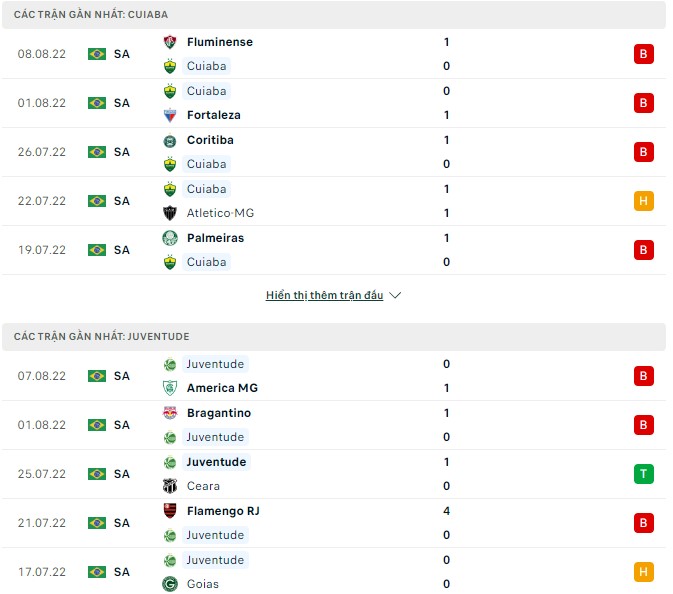Click the Goias team crest icon
The image size is (673, 594).
170,584
